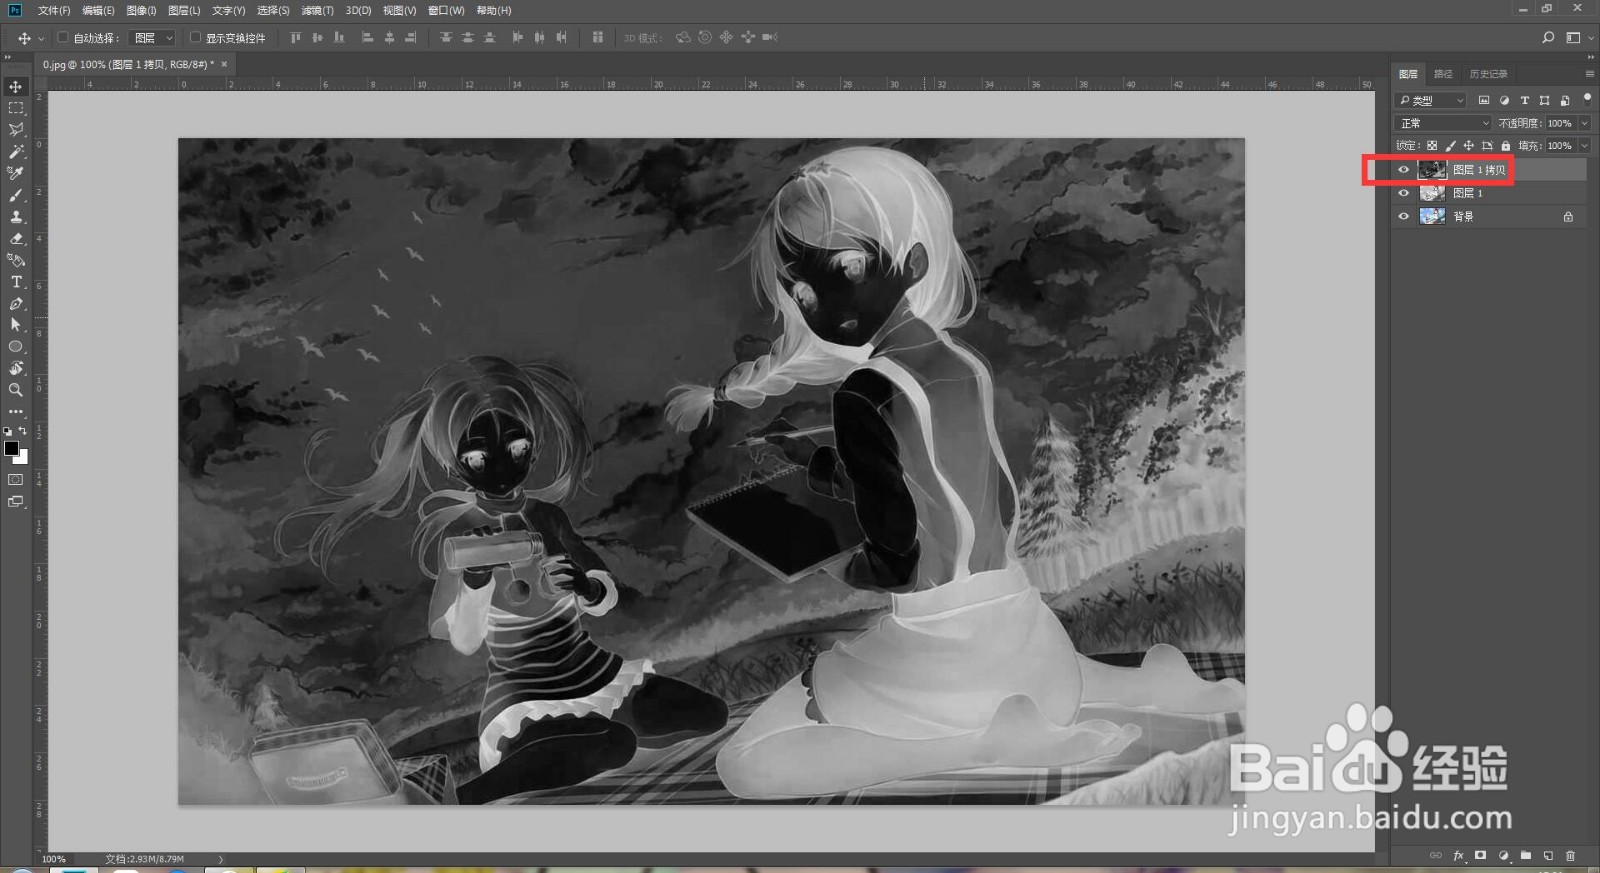Select the Eyedropper tool
Image resolution: width=1600 pixels, height=873 pixels.
(16, 173)
